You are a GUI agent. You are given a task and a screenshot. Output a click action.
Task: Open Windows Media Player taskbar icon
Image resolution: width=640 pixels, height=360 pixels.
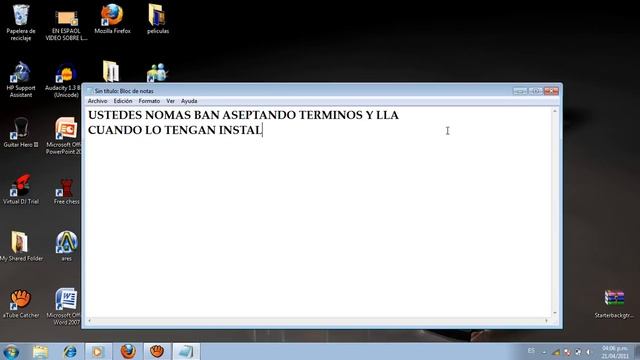[98, 351]
